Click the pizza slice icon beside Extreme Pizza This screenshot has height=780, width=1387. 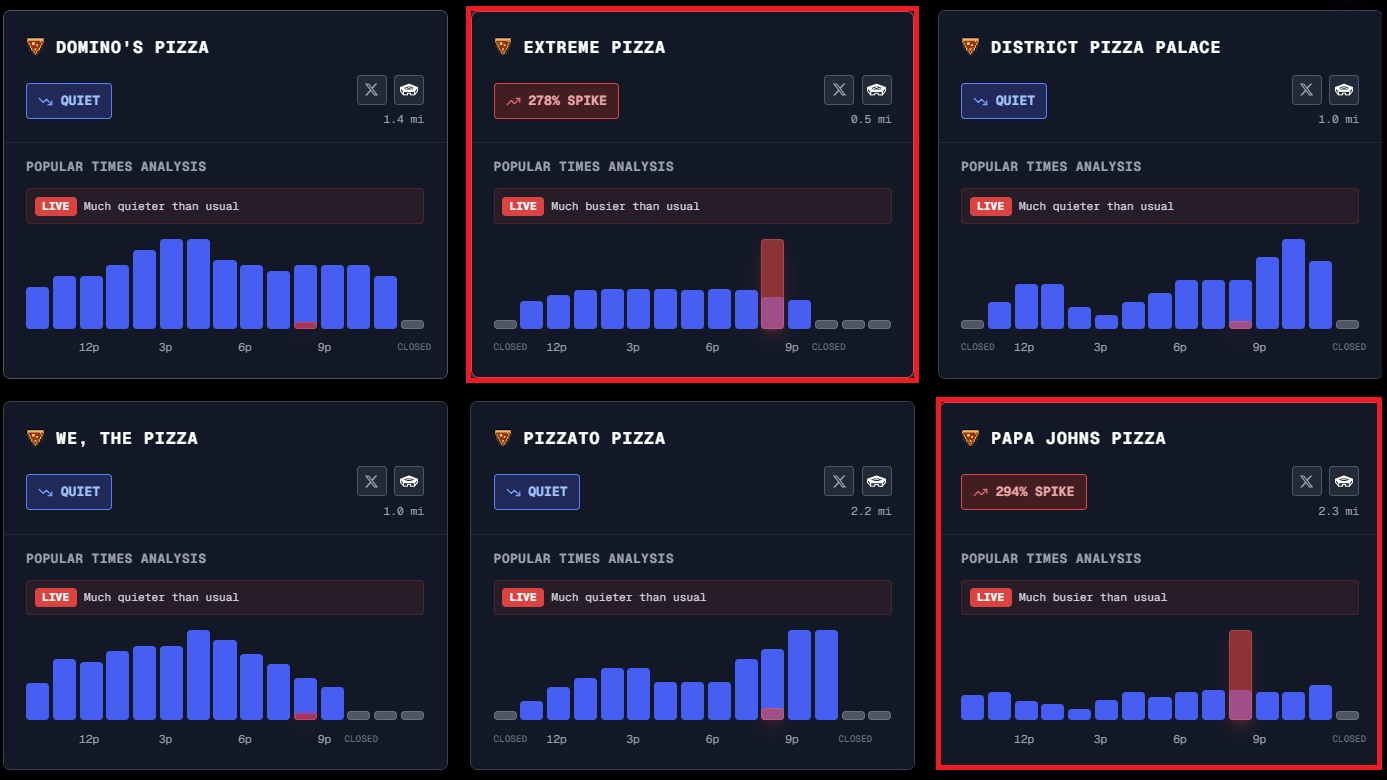503,46
